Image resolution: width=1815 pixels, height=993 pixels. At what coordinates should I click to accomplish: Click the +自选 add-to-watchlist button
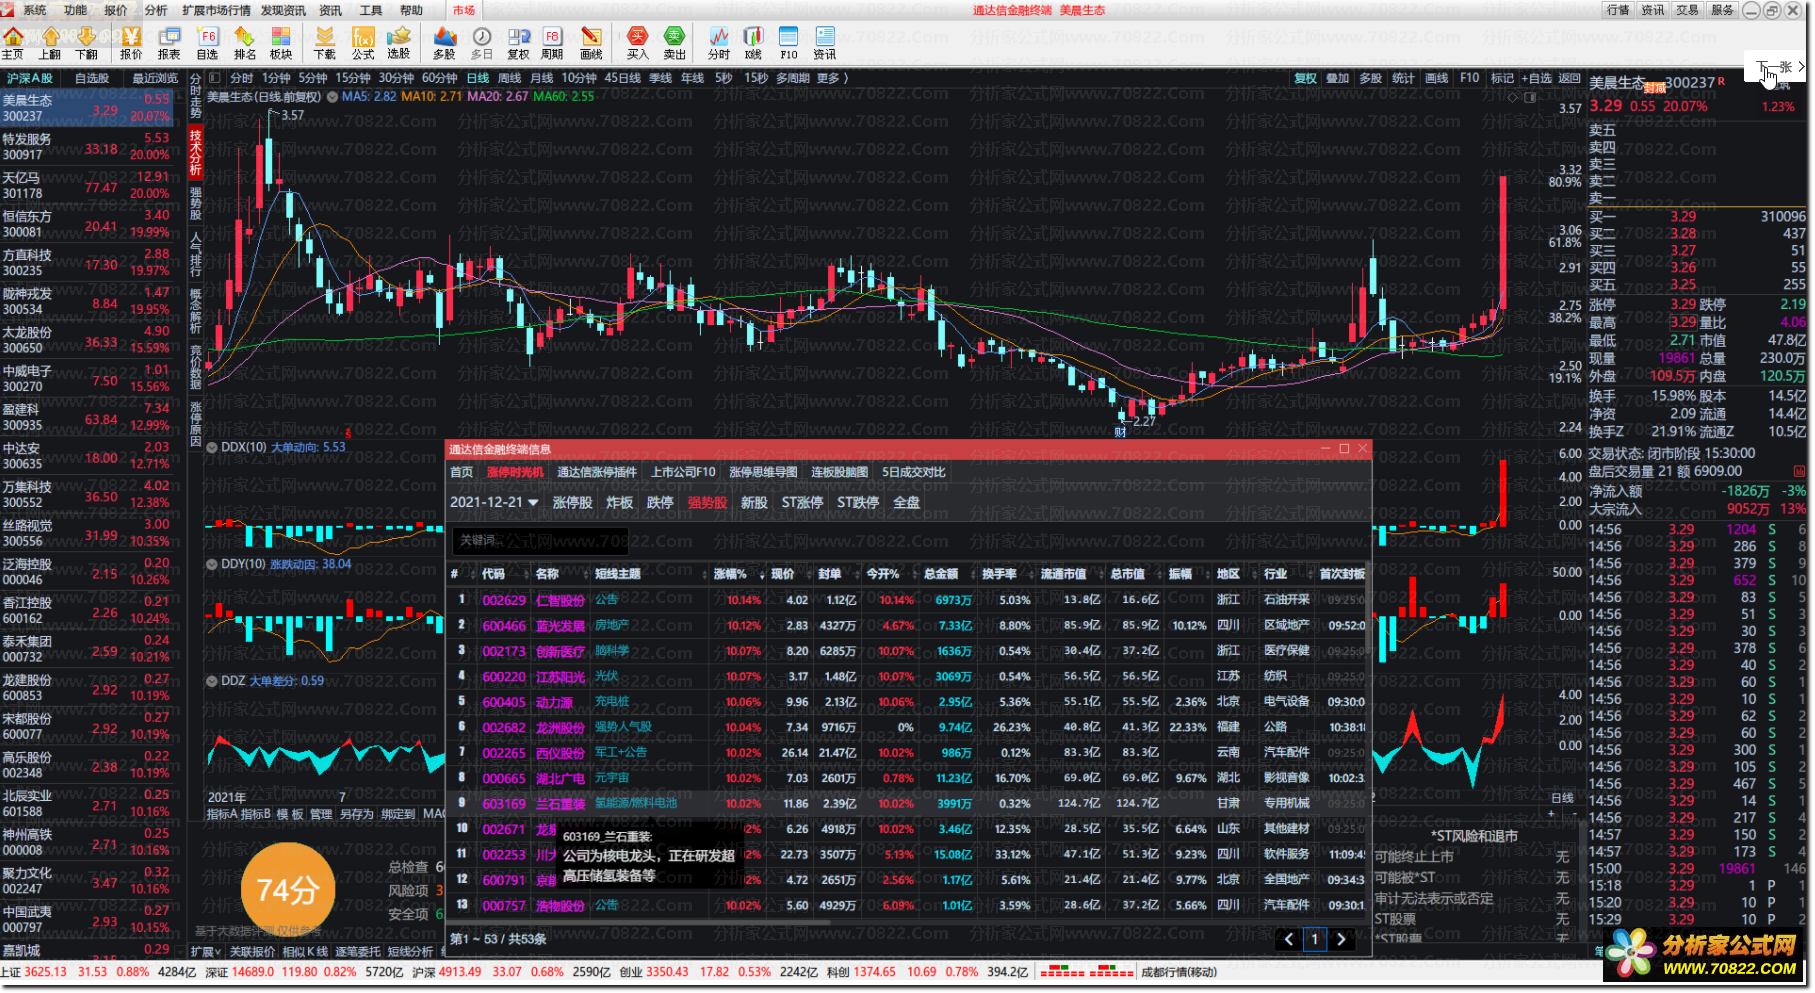point(1537,78)
